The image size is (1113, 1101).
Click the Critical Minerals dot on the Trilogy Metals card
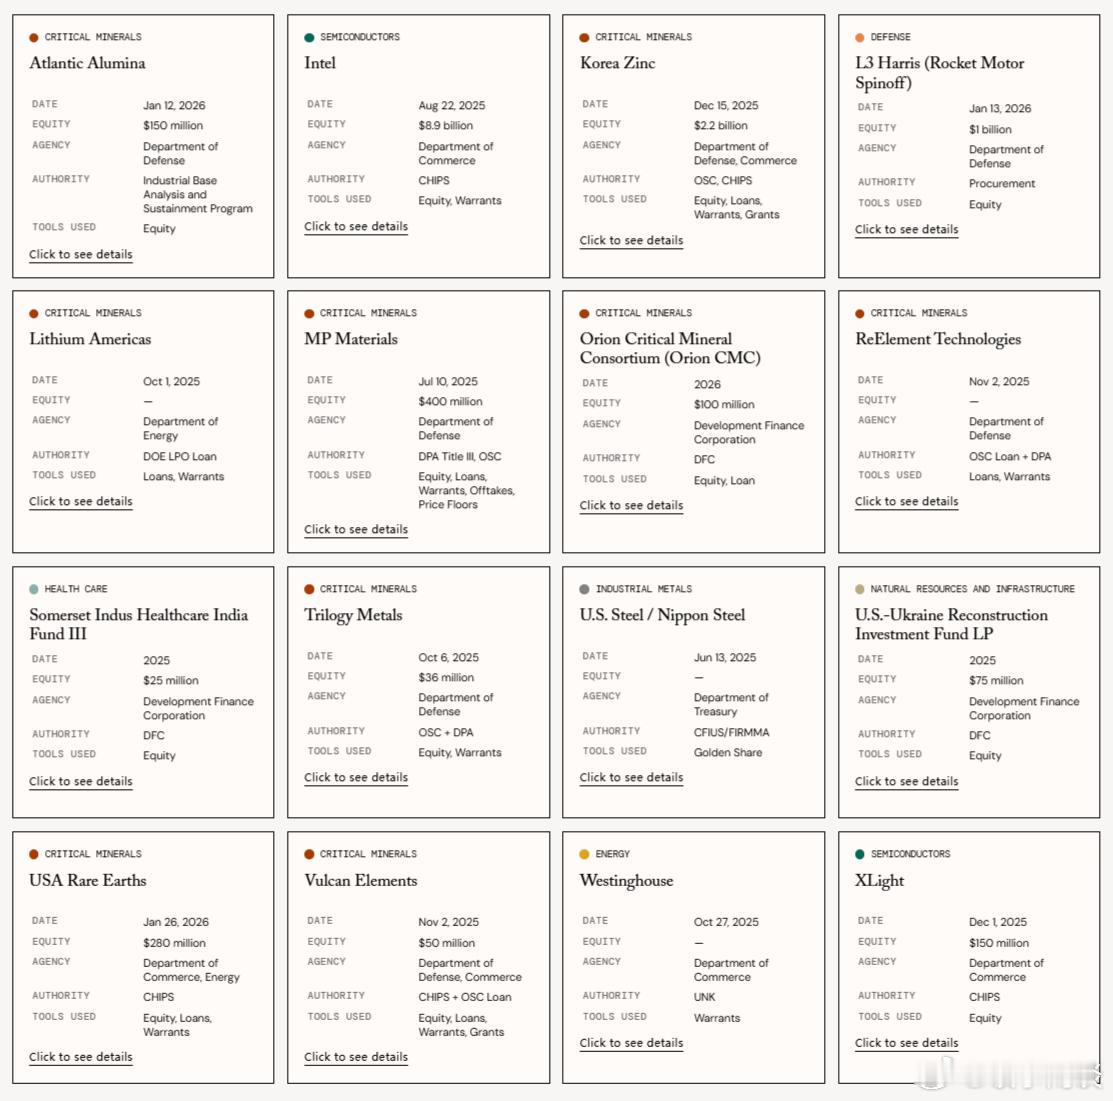(309, 589)
